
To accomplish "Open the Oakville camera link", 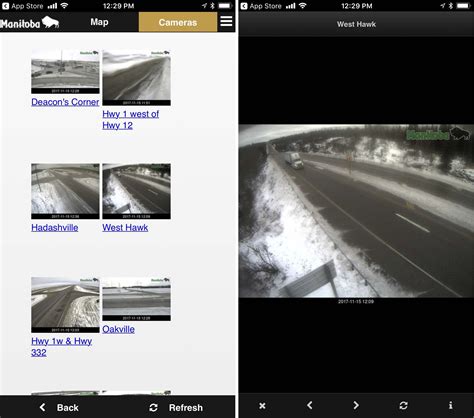I will point(118,329).
